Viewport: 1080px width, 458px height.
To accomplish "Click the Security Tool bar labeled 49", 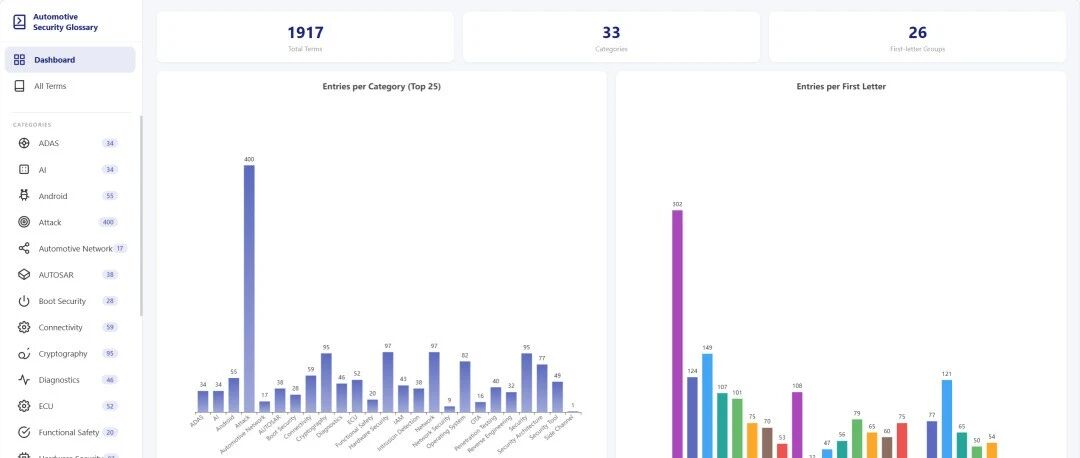I will pos(557,397).
